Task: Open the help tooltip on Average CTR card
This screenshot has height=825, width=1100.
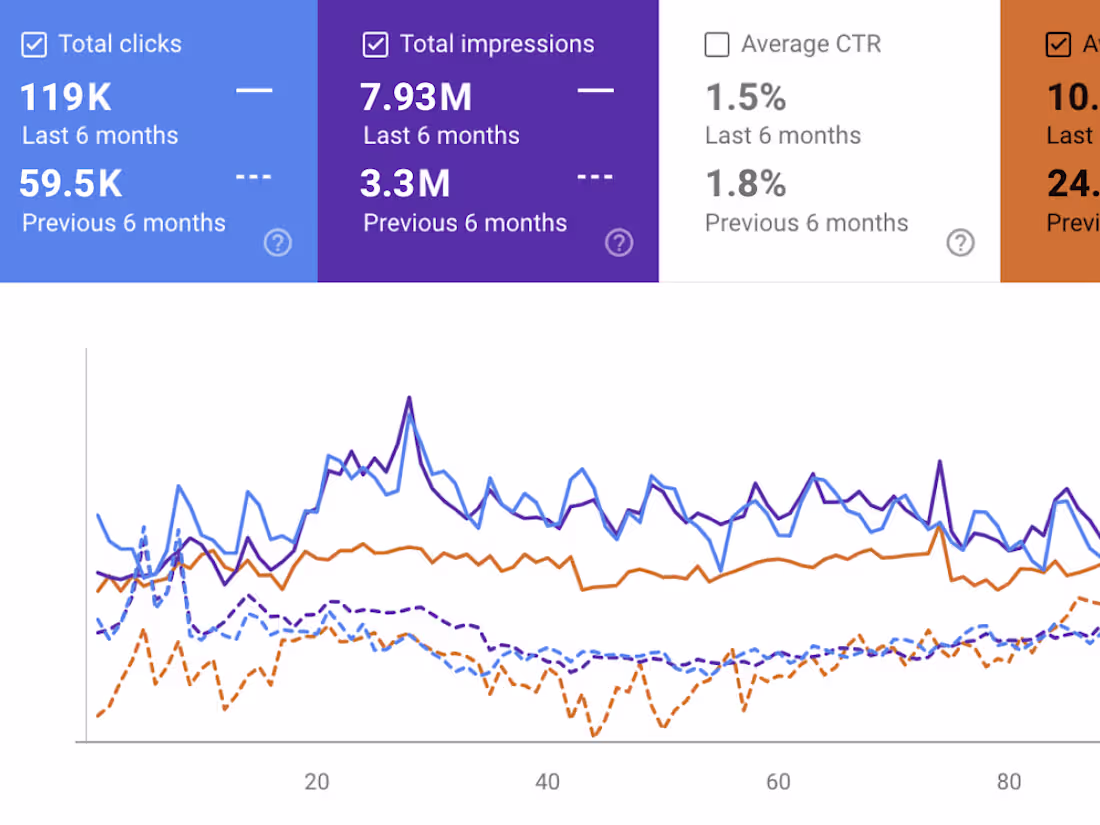Action: click(961, 242)
